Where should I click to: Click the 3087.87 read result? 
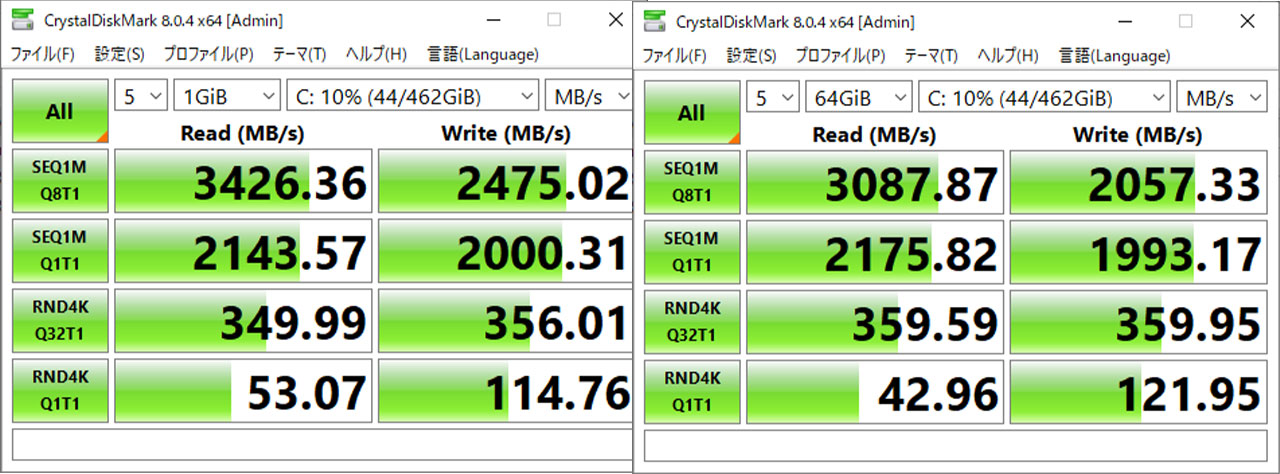point(875,183)
